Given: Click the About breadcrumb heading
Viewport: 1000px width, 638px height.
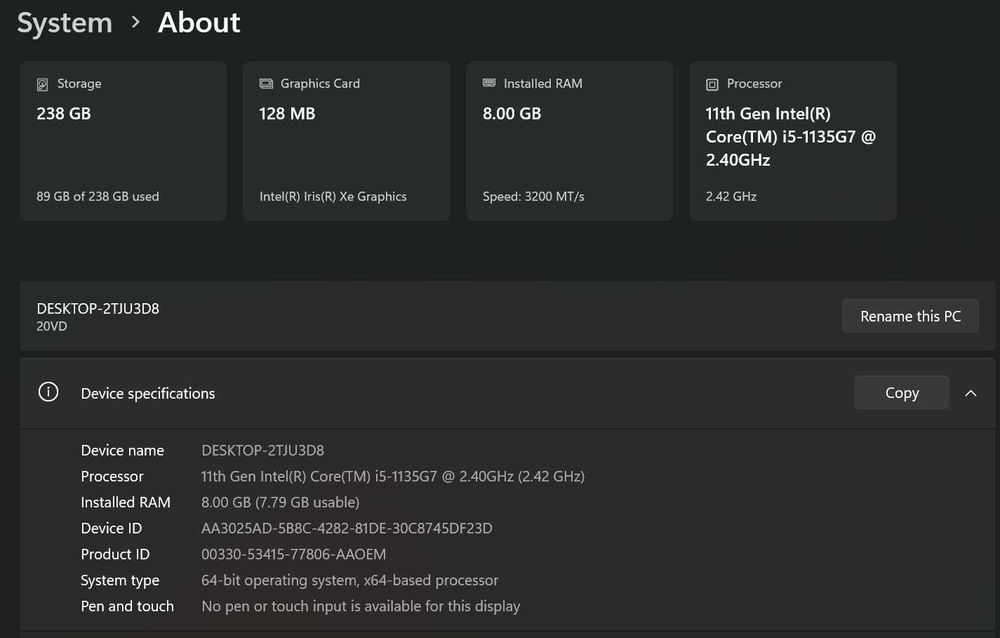Looking at the screenshot, I should tap(199, 22).
